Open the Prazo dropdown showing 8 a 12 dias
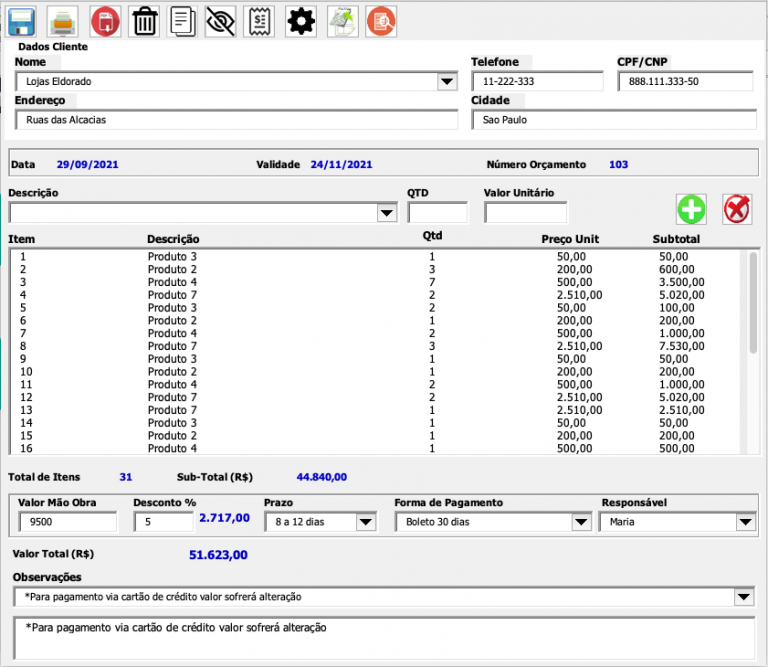The image size is (768, 667). coord(365,522)
